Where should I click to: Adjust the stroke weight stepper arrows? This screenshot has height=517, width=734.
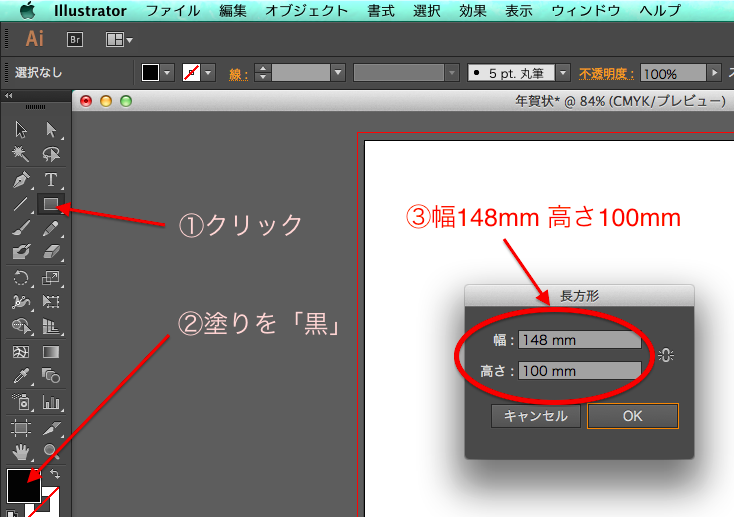pos(263,73)
